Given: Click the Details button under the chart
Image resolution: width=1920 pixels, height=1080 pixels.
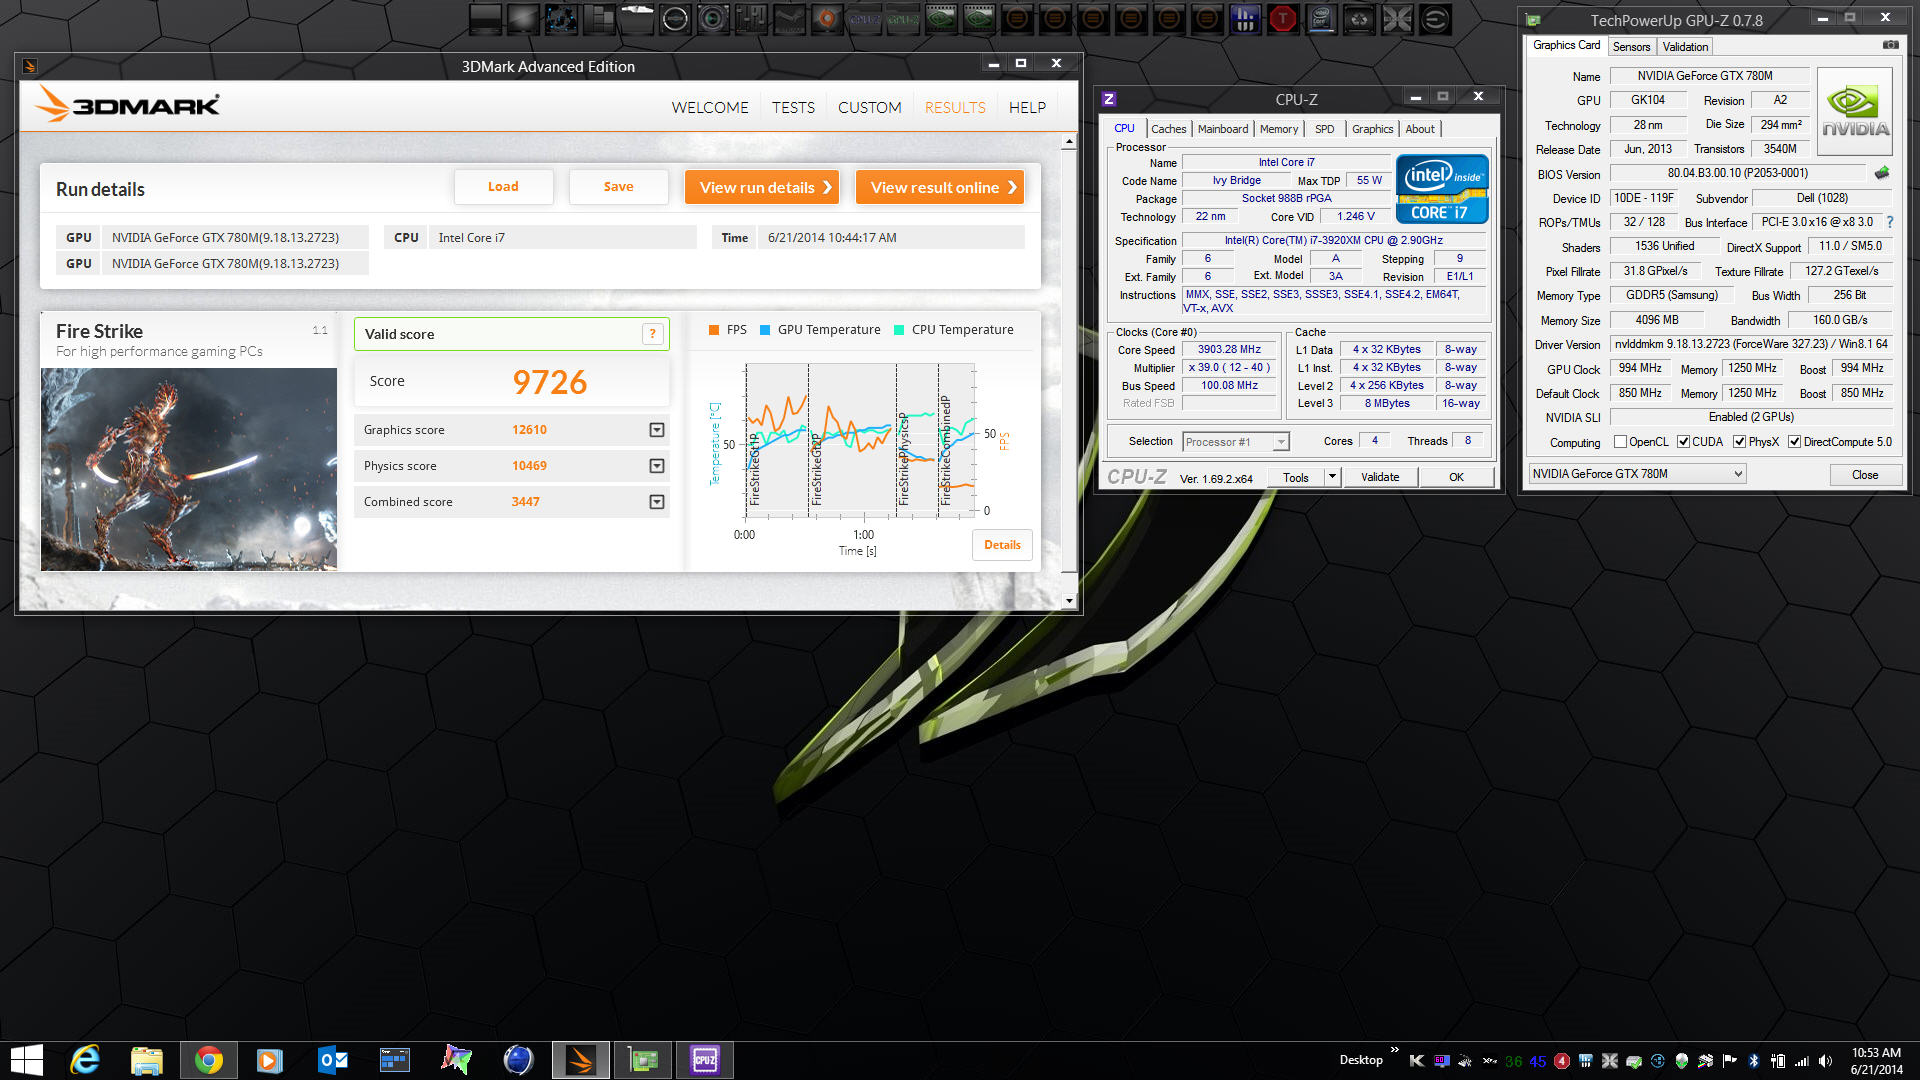Looking at the screenshot, I should (x=1002, y=545).
